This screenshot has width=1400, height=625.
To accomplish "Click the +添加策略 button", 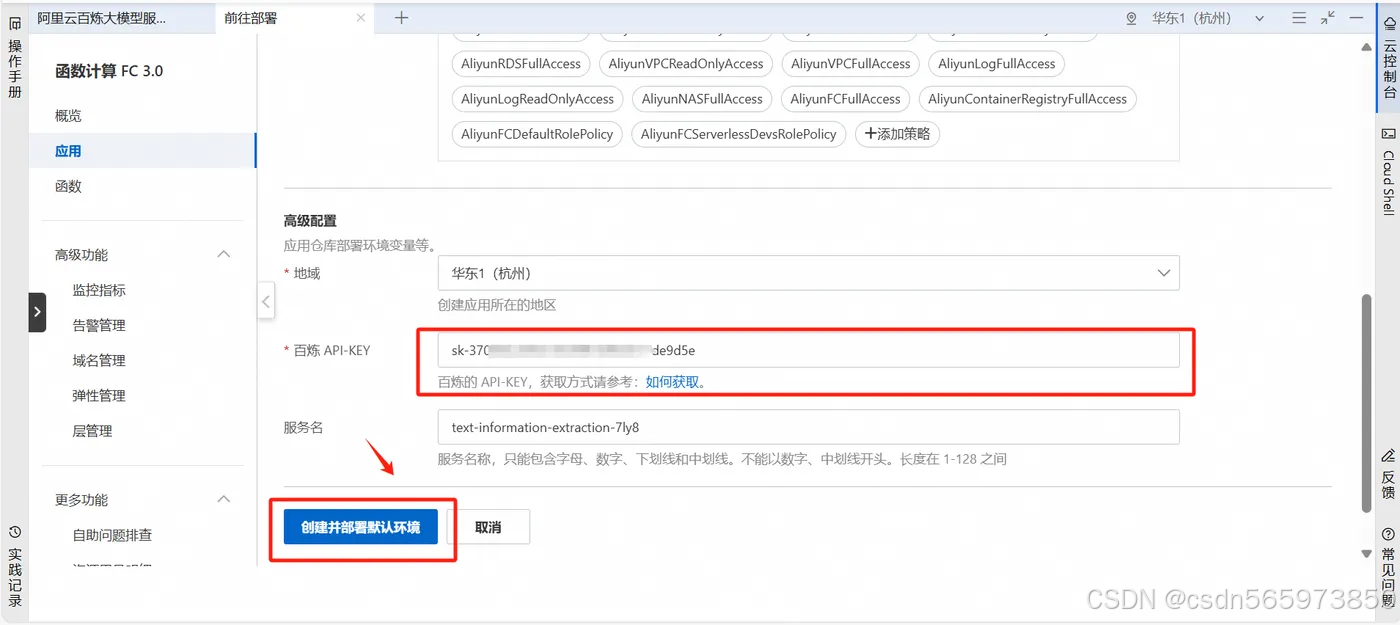I will [x=897, y=134].
